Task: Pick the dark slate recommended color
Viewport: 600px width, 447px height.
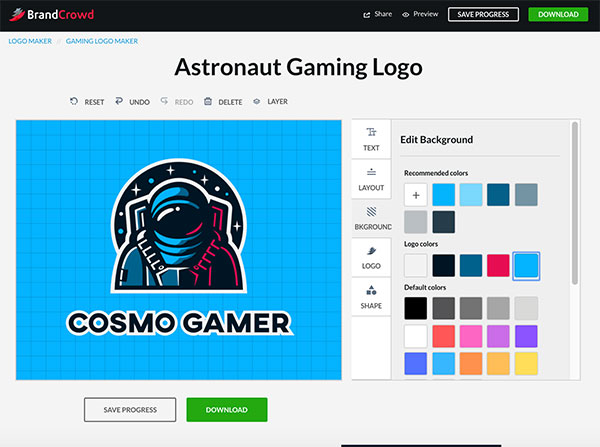Action: (x=444, y=222)
